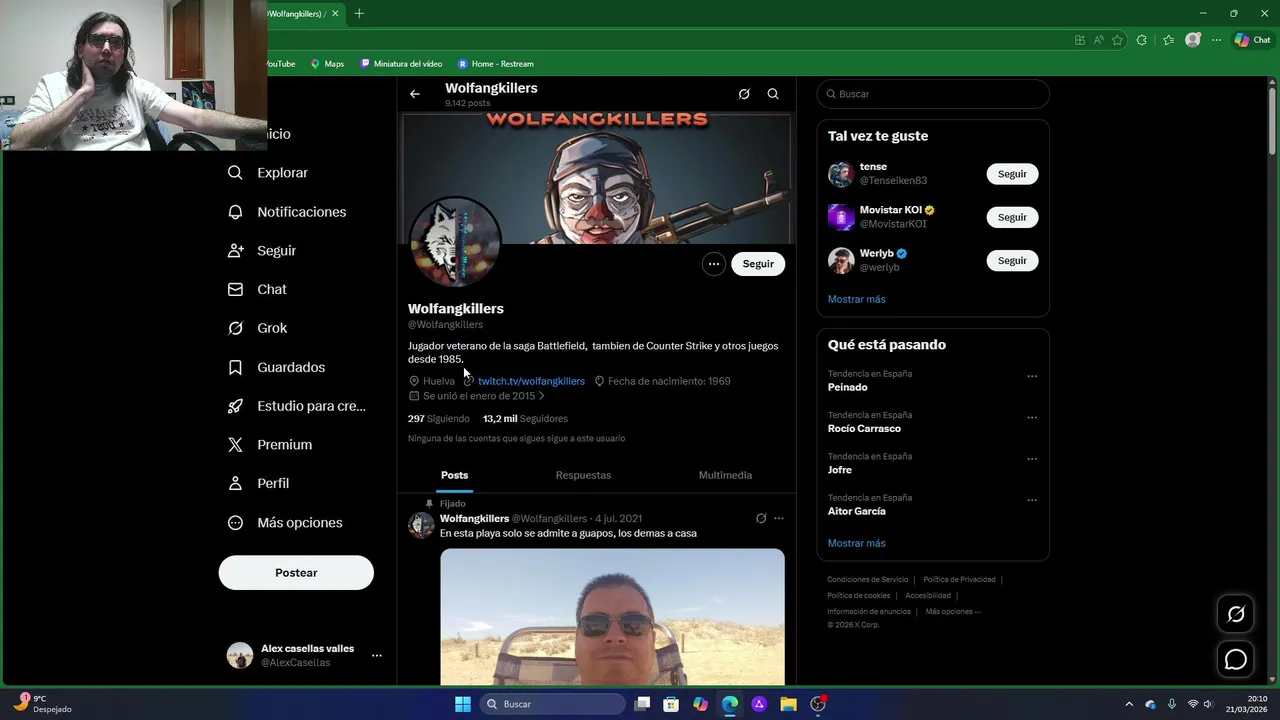The image size is (1280, 720).
Task: Open account menu for Alex casellas valles
Action: click(x=377, y=656)
